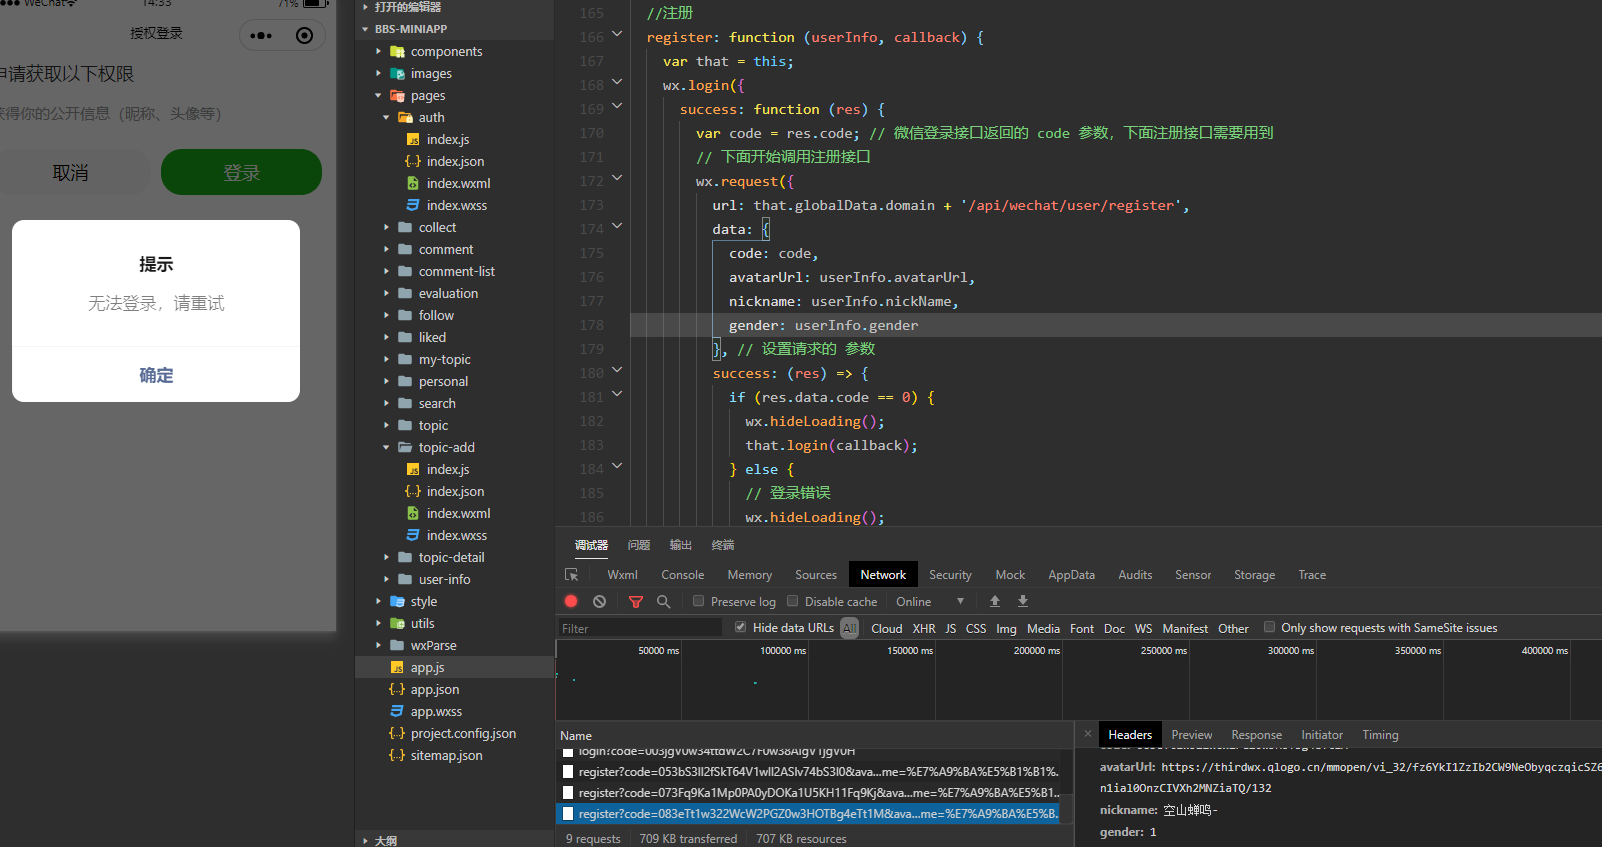Click the icon beside app.wxss
This screenshot has height=847, width=1602.
tap(397, 712)
